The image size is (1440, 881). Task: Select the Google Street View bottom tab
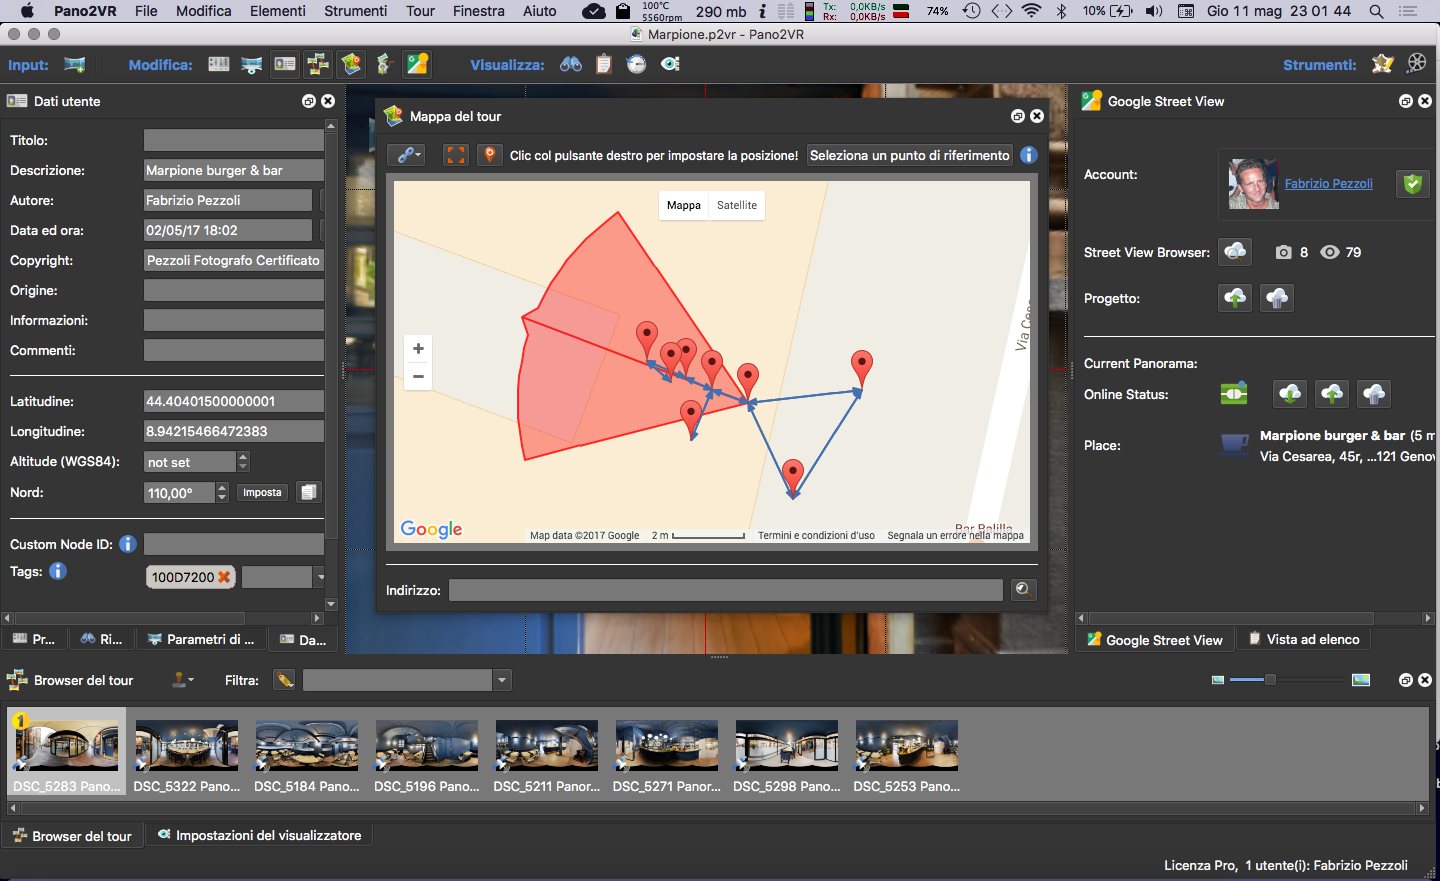coord(1155,640)
